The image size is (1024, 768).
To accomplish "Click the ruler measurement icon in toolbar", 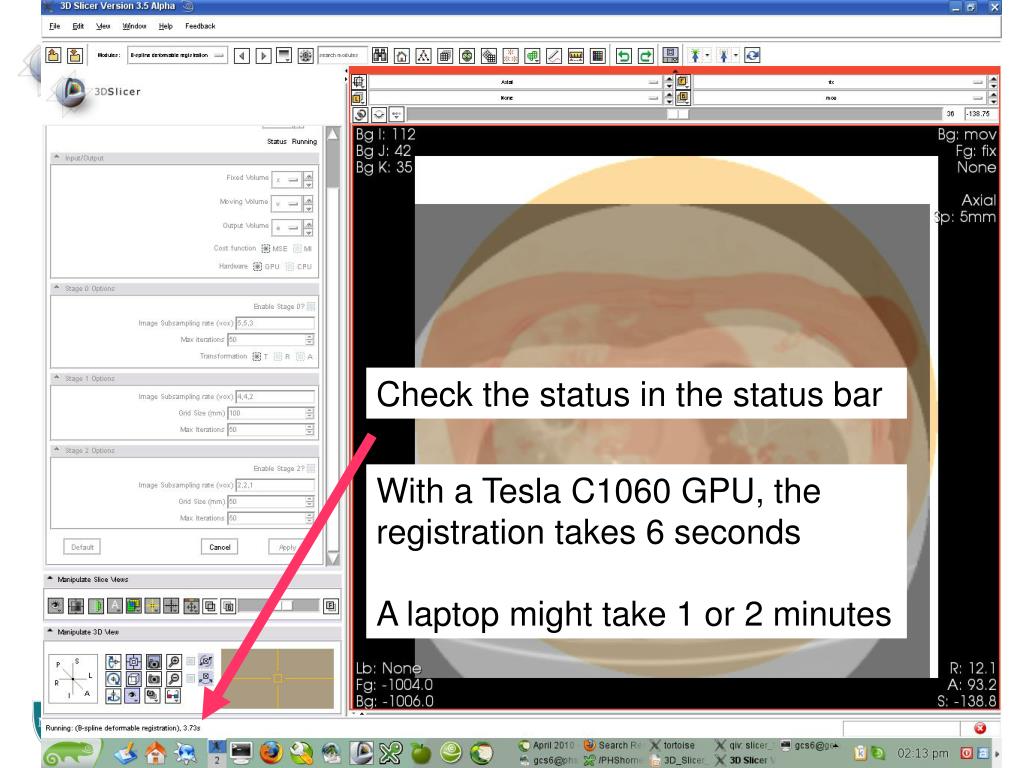I will 575,56.
